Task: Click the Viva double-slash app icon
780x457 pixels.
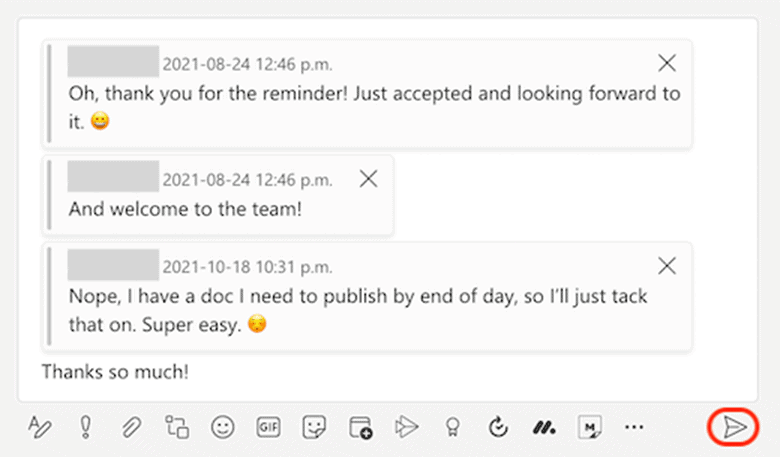Action: coord(544,427)
